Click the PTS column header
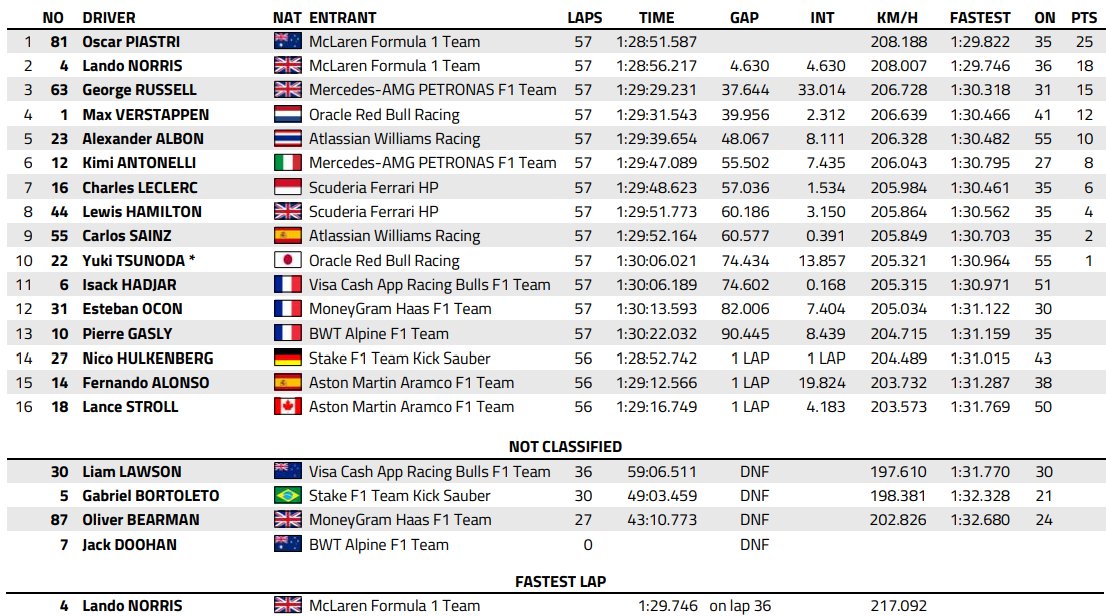The width and height of the screenshot is (1106, 616). click(x=1083, y=18)
